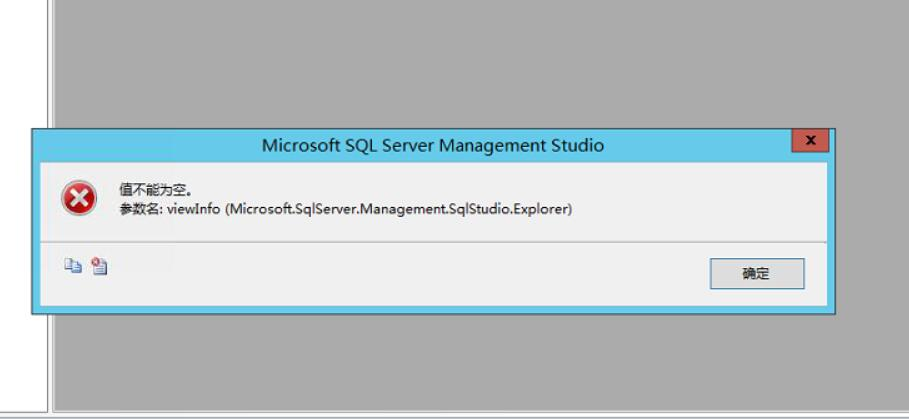The image size is (909, 419).
Task: Show technical details icon in dialog
Action: [100, 266]
